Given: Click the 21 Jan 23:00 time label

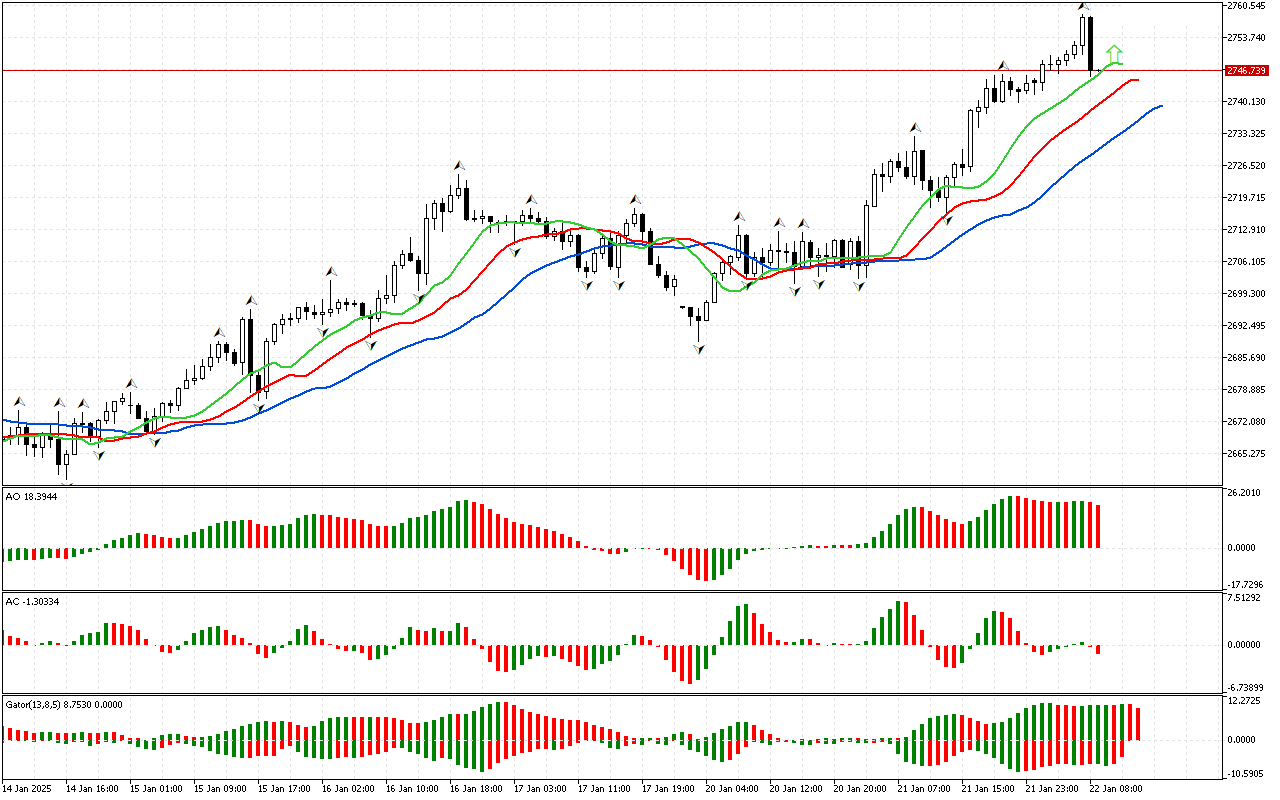Looking at the screenshot, I should point(1052,789).
